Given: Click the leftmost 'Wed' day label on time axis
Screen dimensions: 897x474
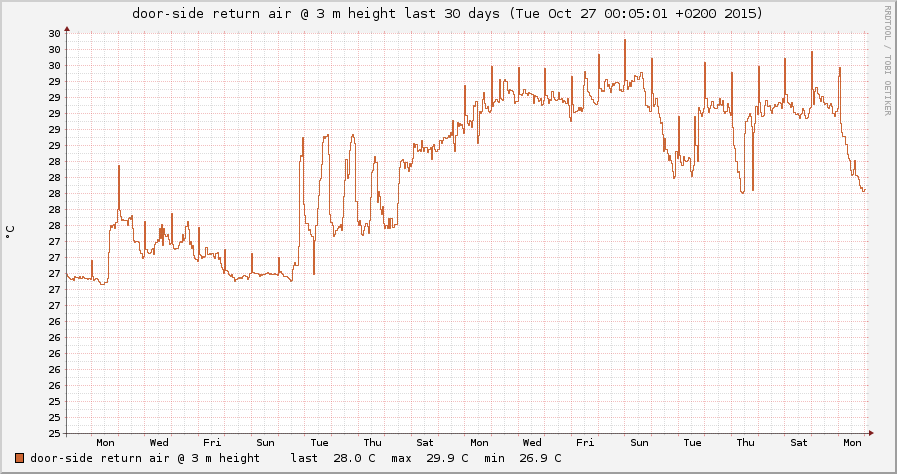Looking at the screenshot, I should pos(159,443).
